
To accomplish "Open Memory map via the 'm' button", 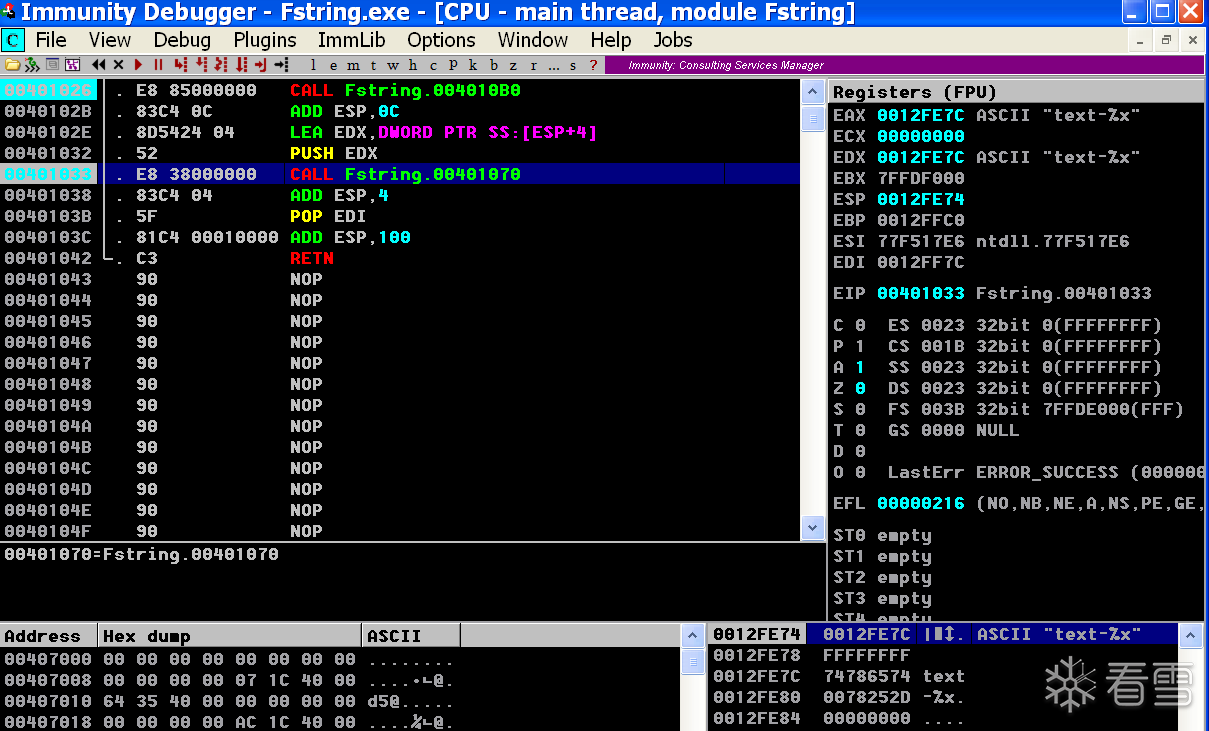I will (353, 65).
